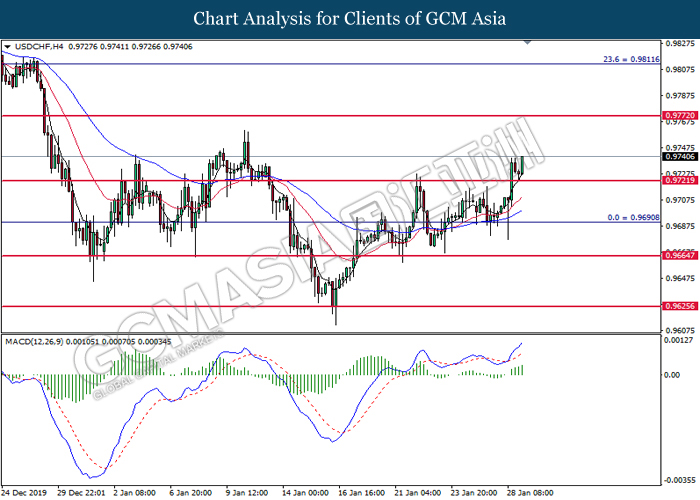Select the 0.97720 resistance price tag
700x500 pixels.
[676, 116]
